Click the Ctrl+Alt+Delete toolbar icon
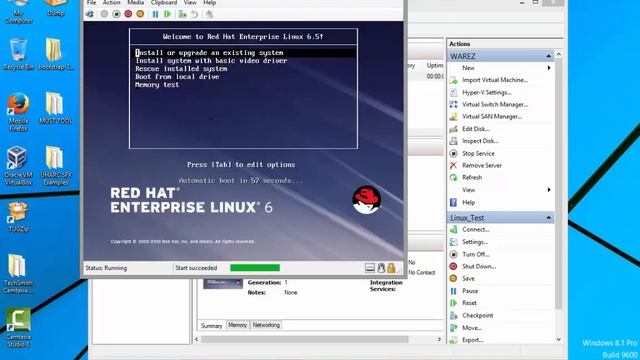 pos(90,14)
